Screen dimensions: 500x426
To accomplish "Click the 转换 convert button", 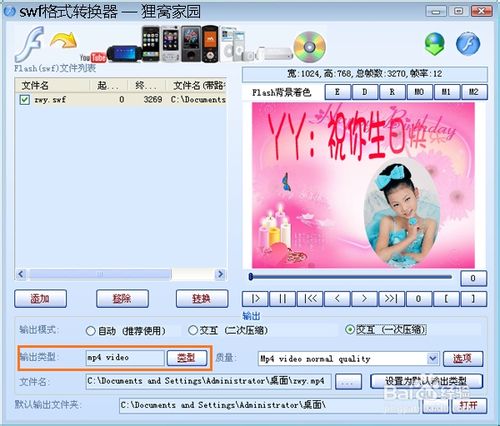I will click(202, 298).
